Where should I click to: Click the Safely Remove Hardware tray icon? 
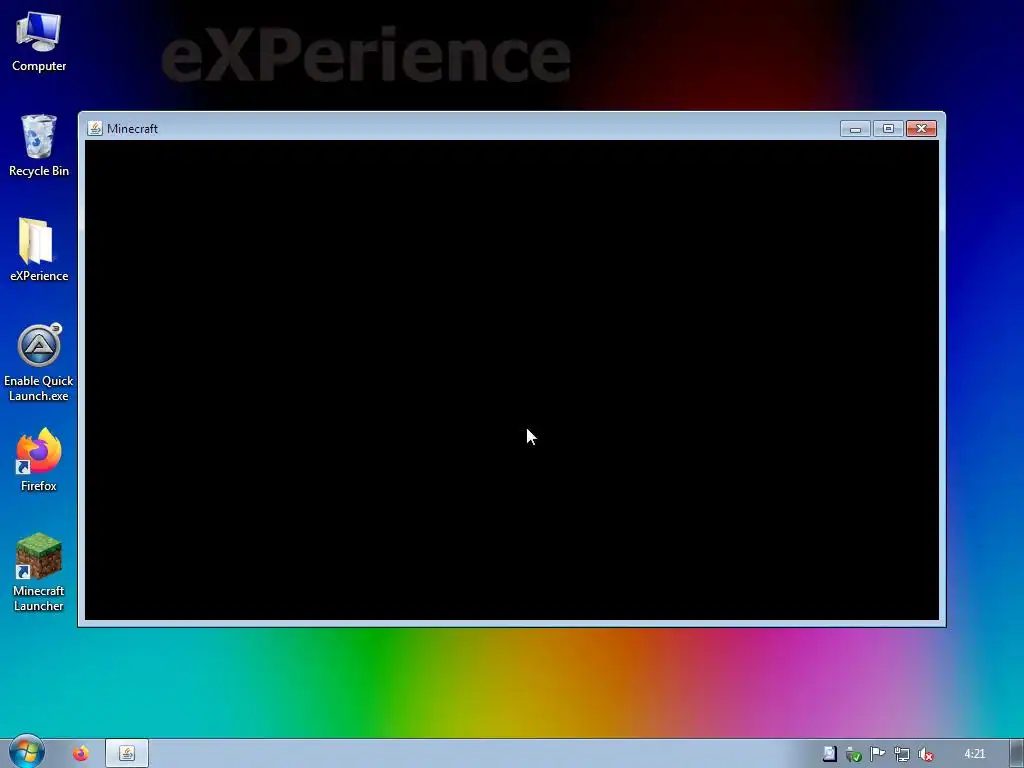pos(853,754)
